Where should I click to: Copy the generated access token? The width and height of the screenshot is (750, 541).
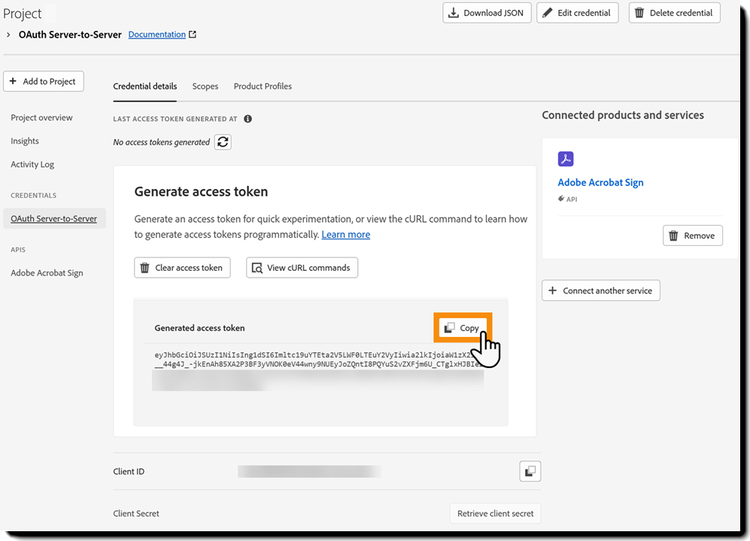click(463, 328)
